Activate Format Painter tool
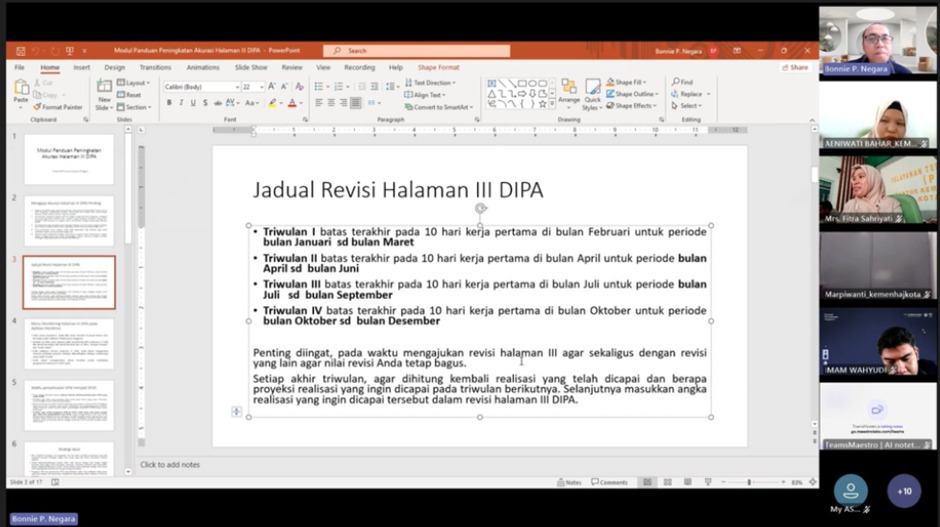 click(x=58, y=107)
